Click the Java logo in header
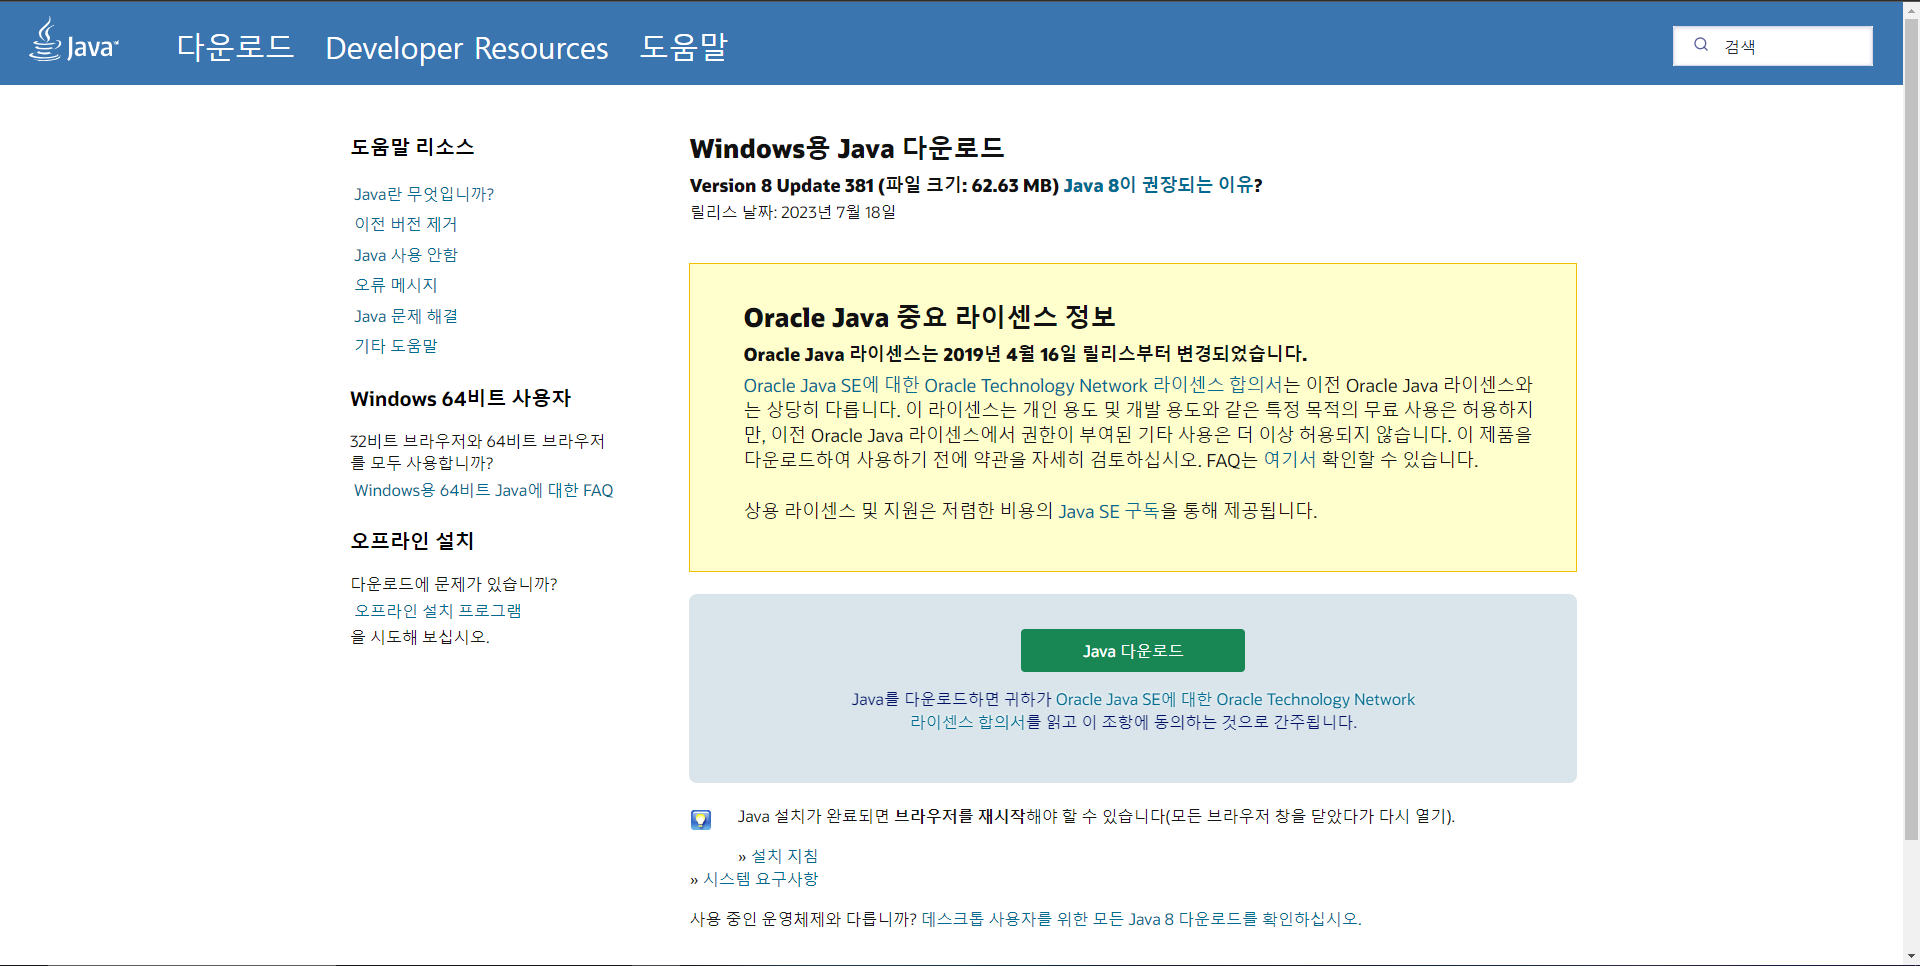This screenshot has height=966, width=1920. (74, 40)
